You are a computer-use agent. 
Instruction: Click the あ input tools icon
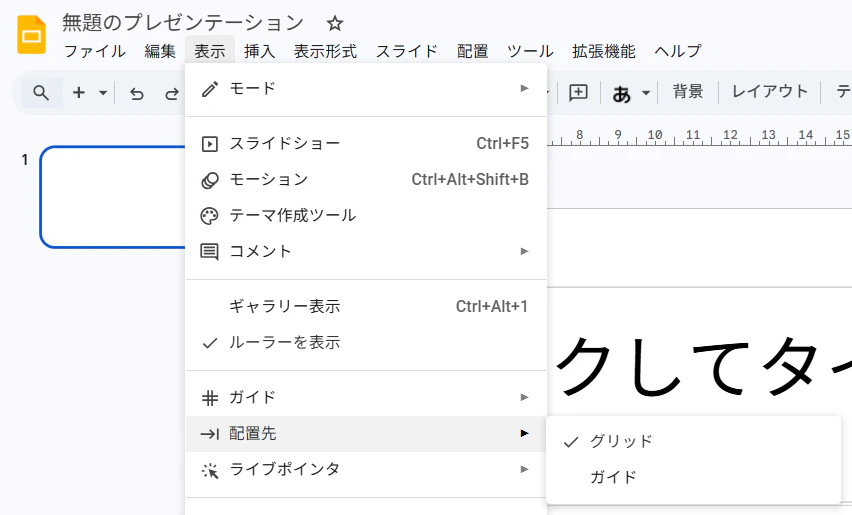click(x=622, y=93)
